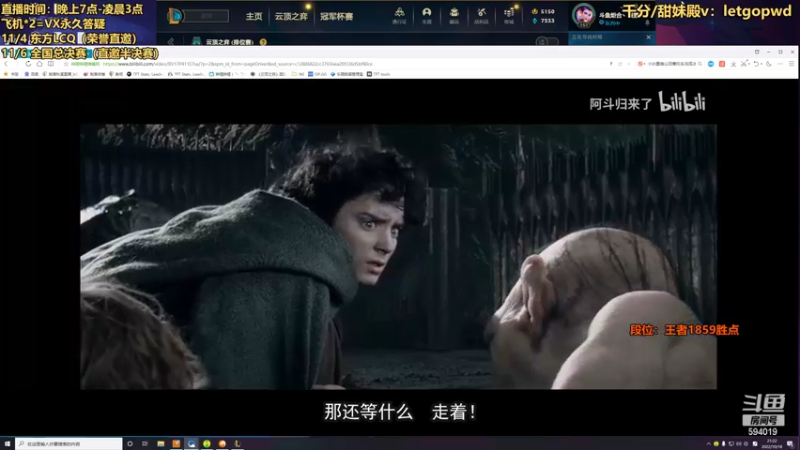
Task: Open the loot (战利品) icon in client
Action: (481, 15)
